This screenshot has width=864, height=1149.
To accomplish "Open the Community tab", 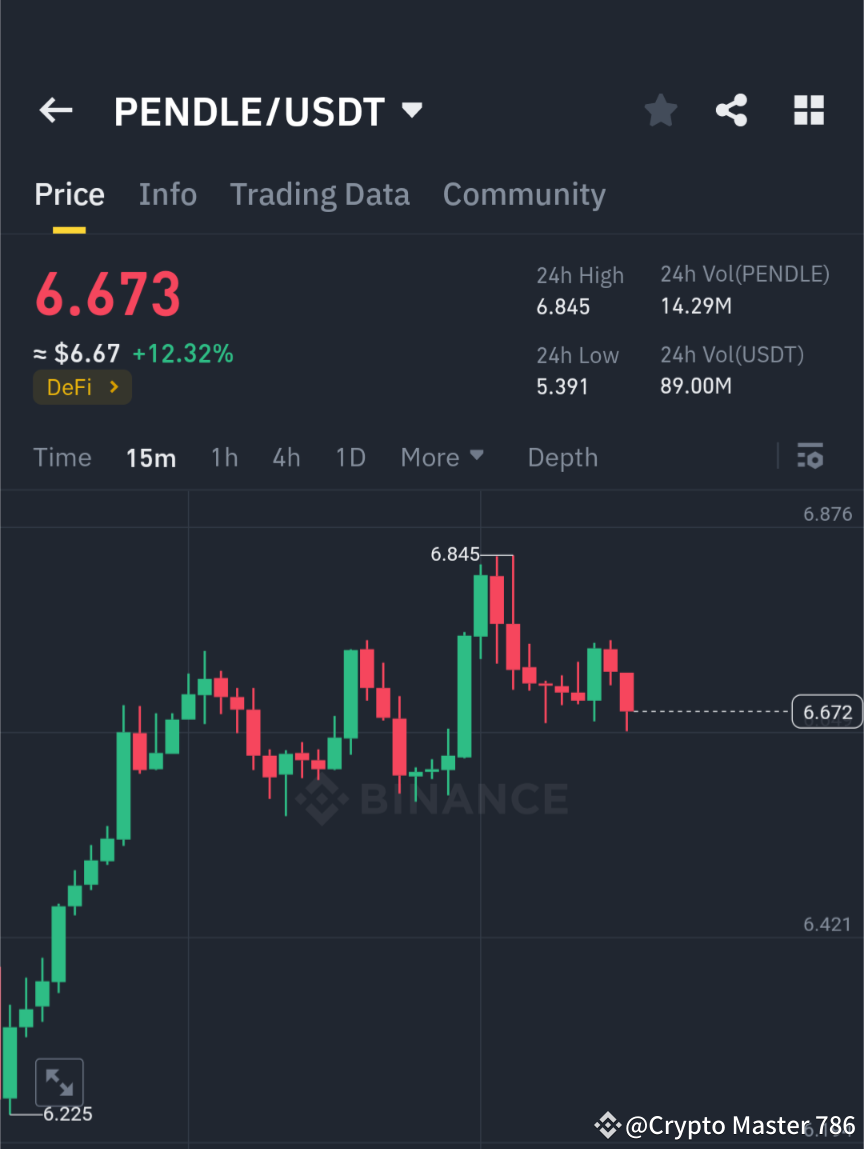I will click(x=524, y=194).
